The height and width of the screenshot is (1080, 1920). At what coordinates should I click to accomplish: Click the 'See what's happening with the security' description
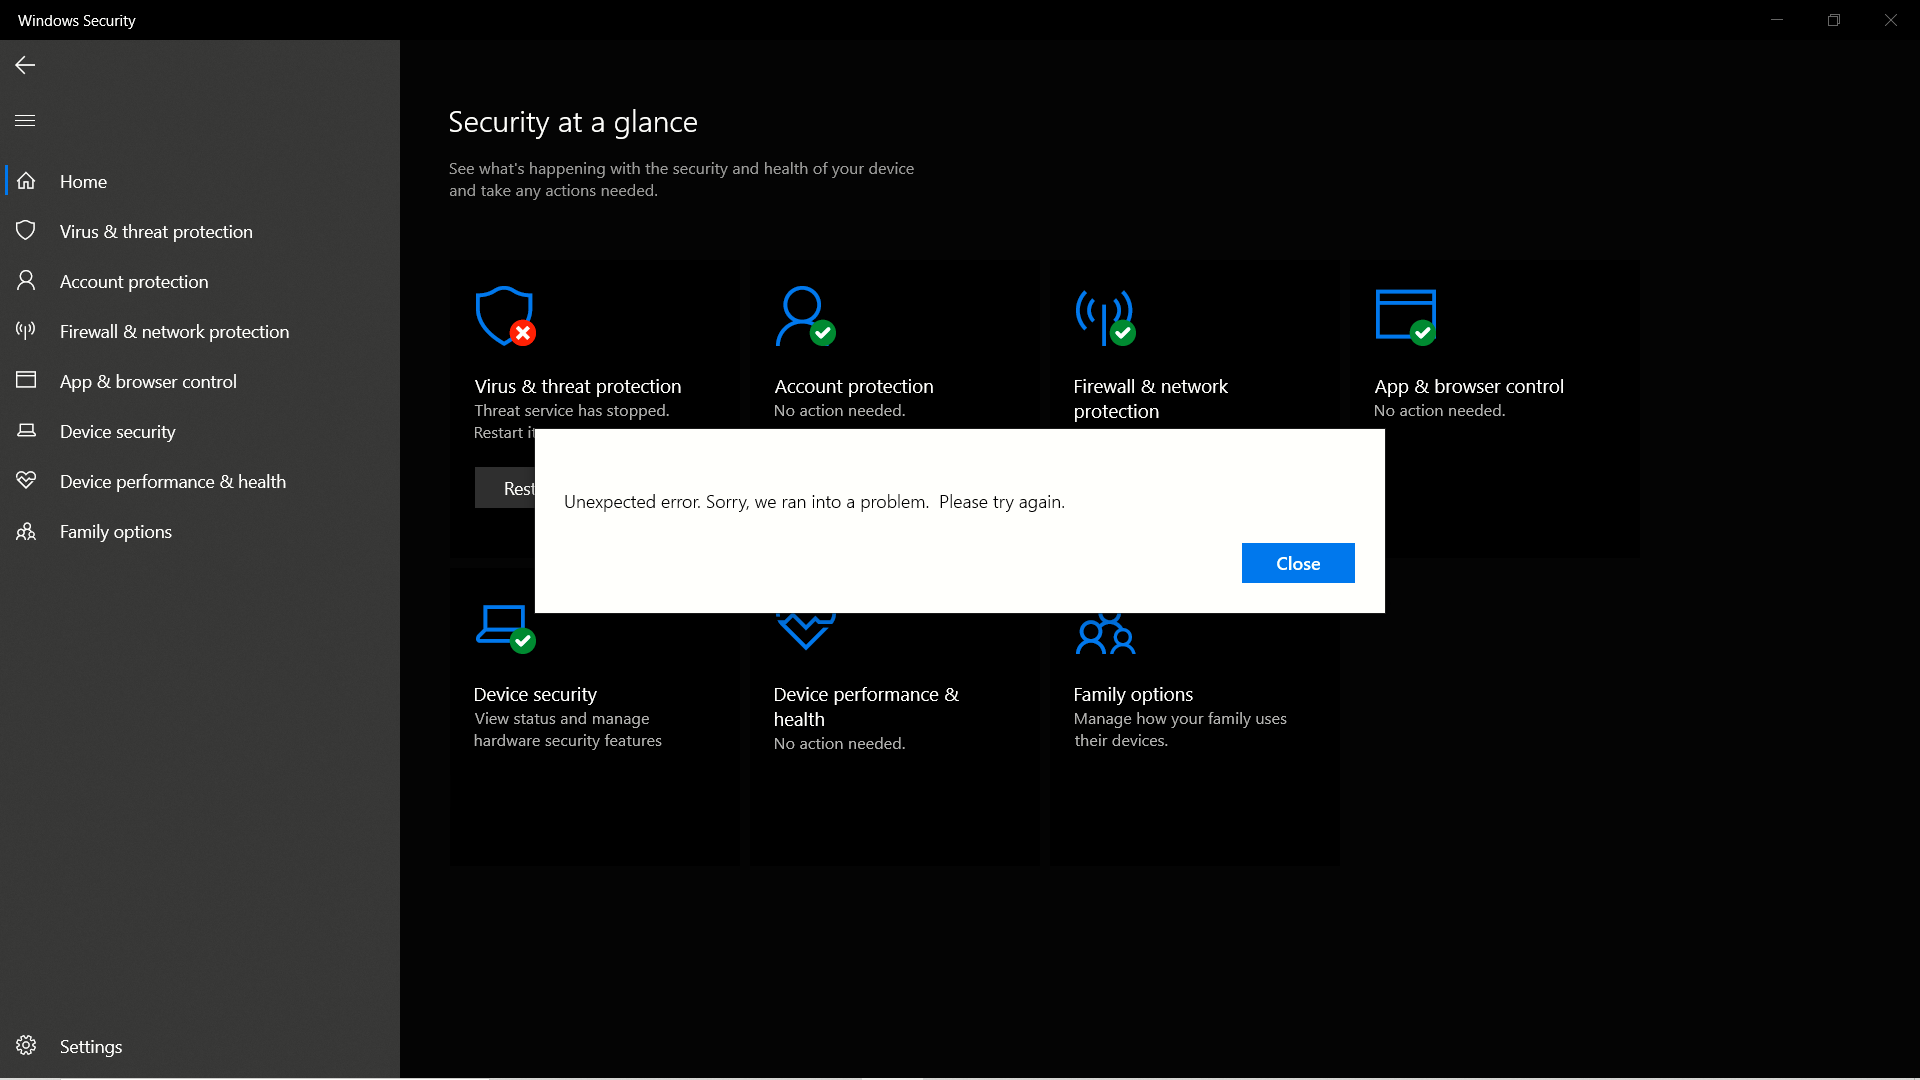[681, 179]
